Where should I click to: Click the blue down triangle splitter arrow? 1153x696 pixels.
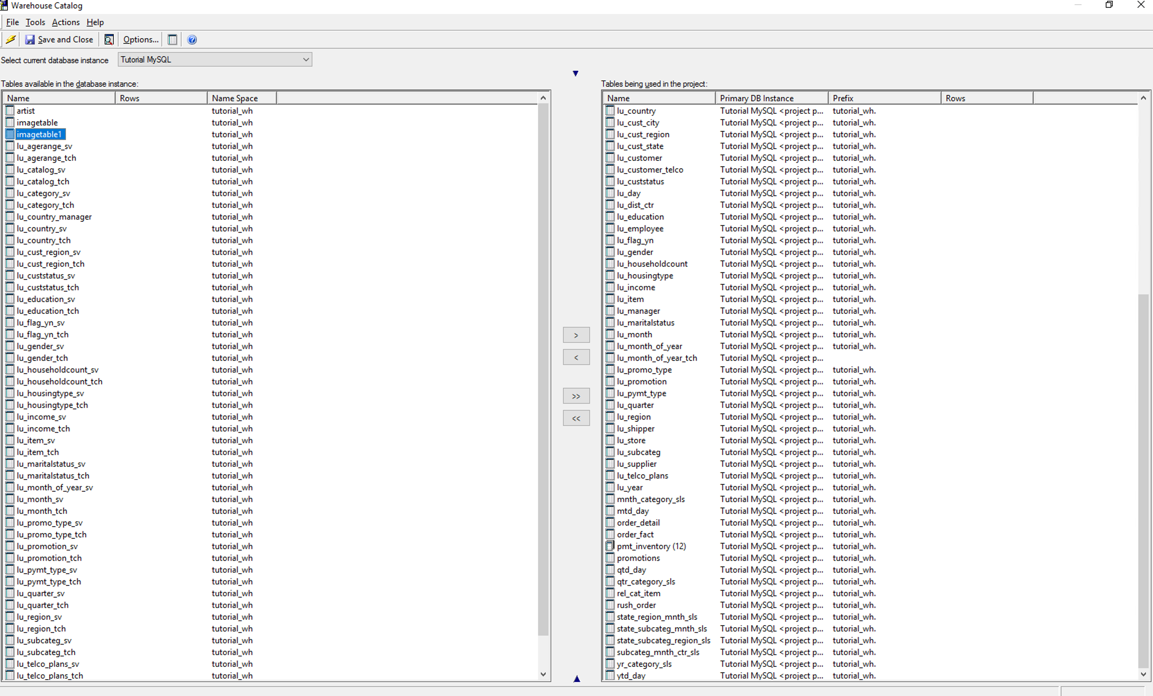575,73
